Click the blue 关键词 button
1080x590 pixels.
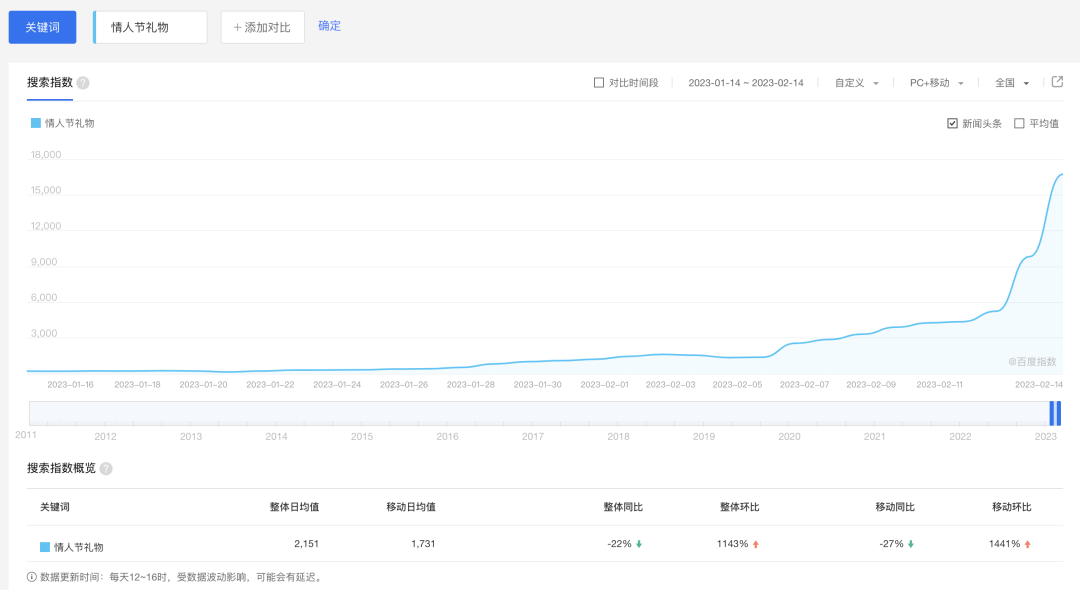coord(42,27)
